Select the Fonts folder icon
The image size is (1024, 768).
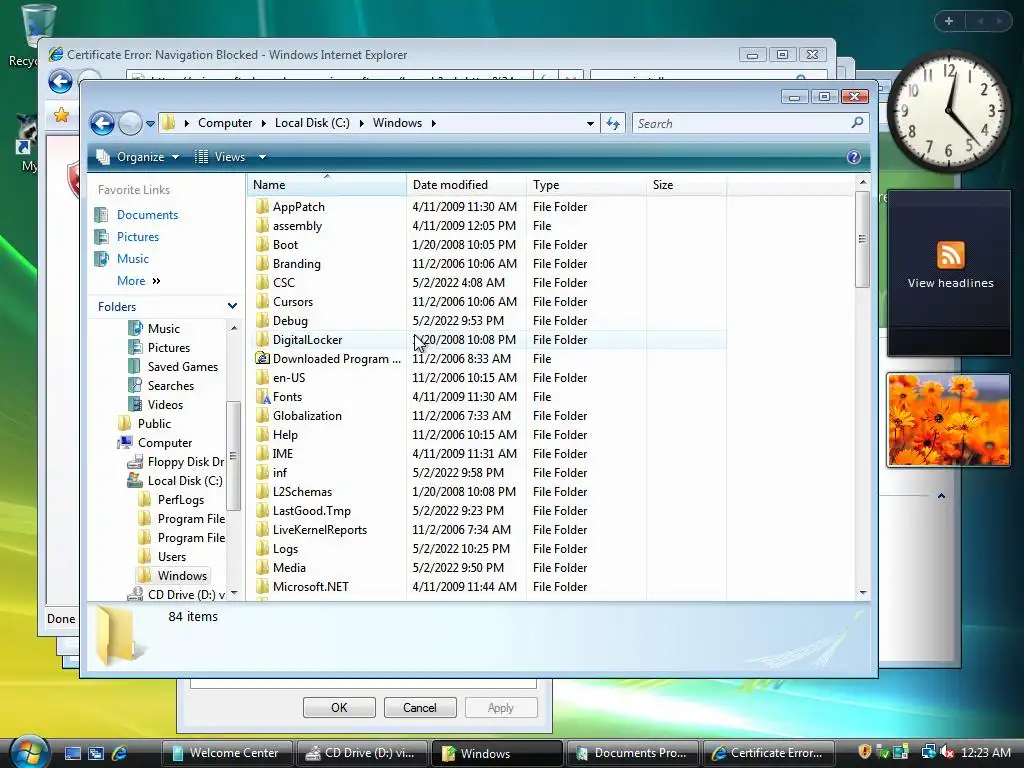[x=263, y=396]
